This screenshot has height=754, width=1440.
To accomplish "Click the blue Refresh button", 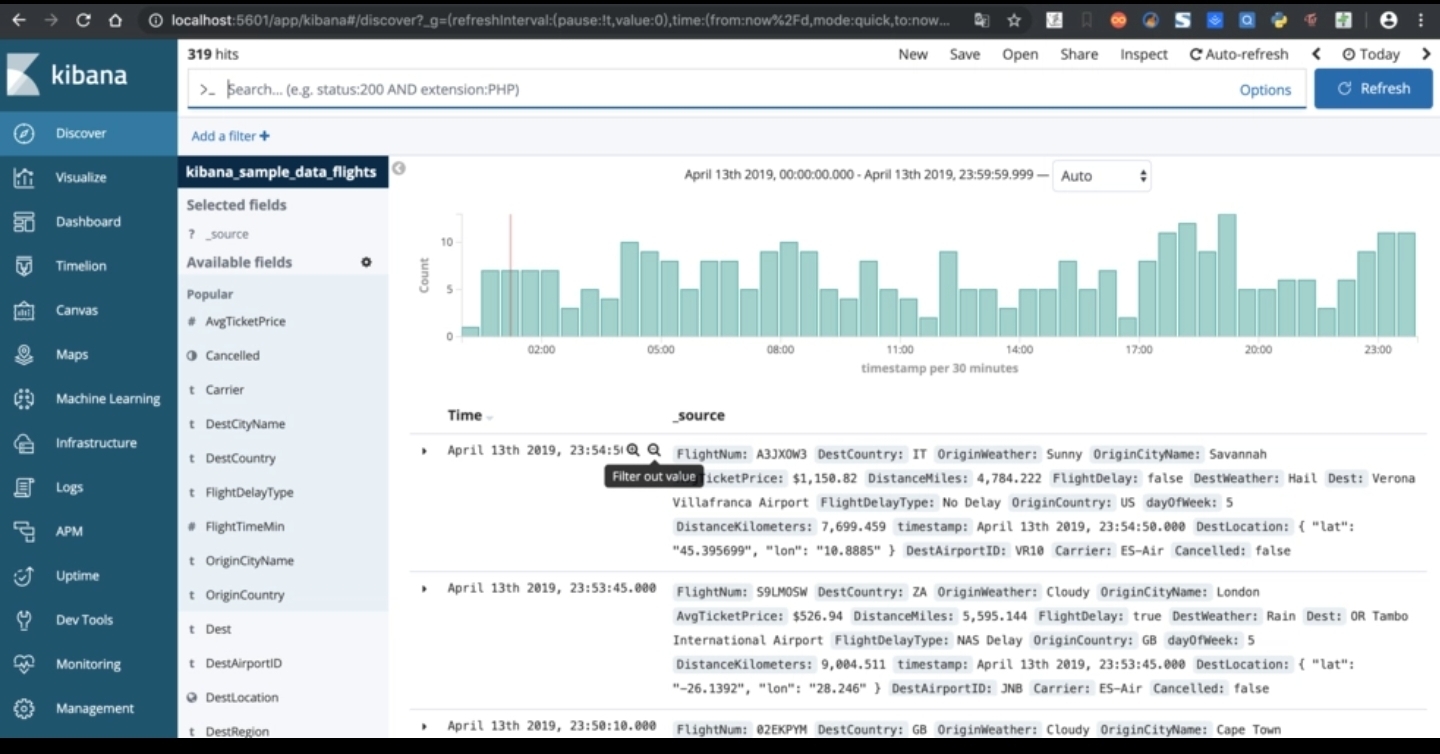I will 1373,89.
